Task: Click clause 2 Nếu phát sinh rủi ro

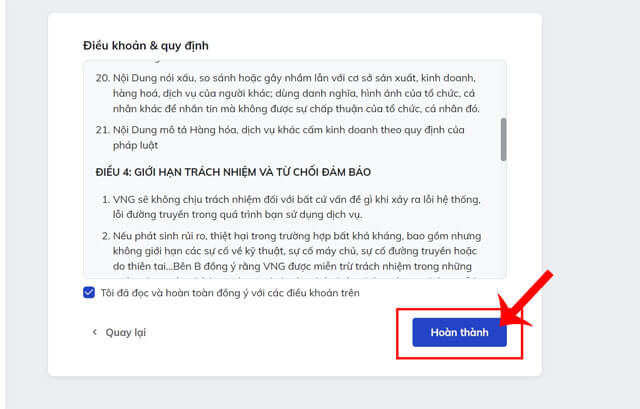Action: (x=291, y=252)
